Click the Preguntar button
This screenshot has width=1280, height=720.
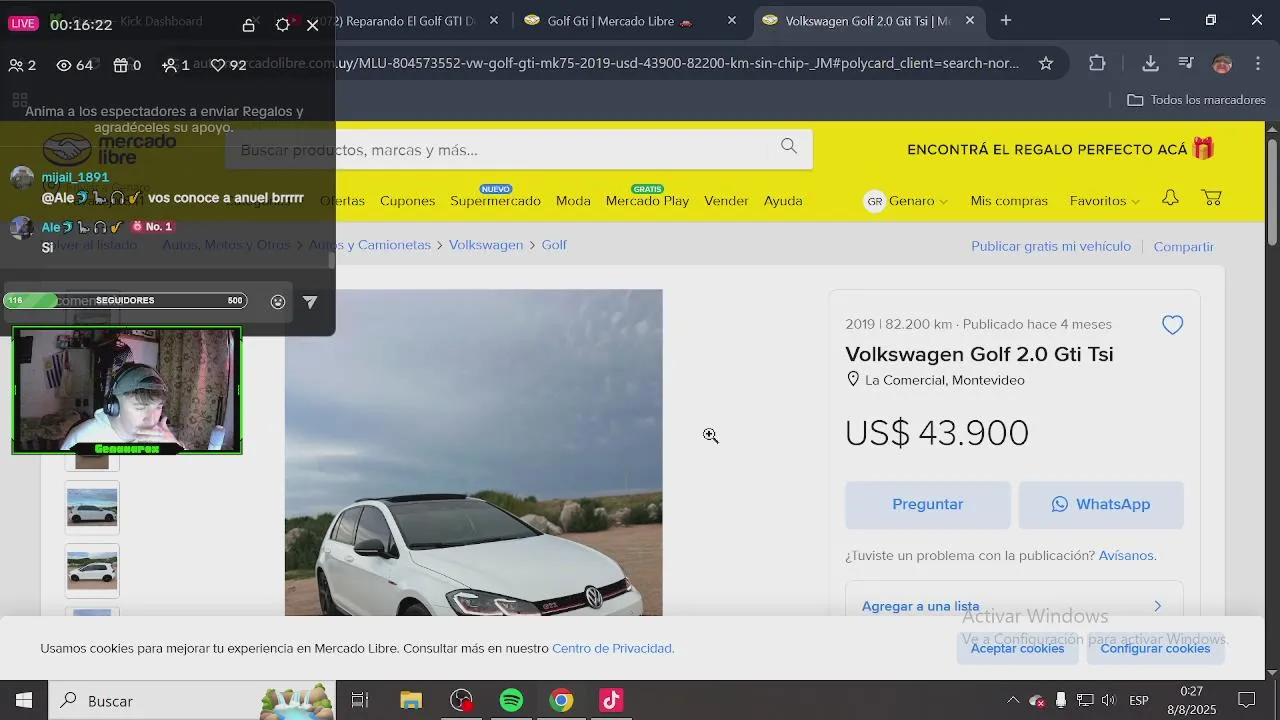click(x=928, y=505)
